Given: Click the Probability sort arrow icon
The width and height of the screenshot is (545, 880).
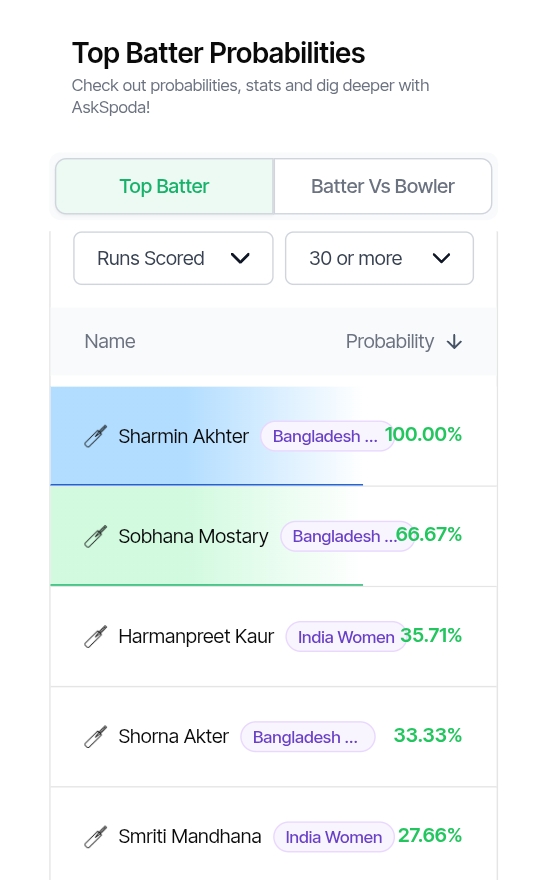Looking at the screenshot, I should click(x=454, y=342).
